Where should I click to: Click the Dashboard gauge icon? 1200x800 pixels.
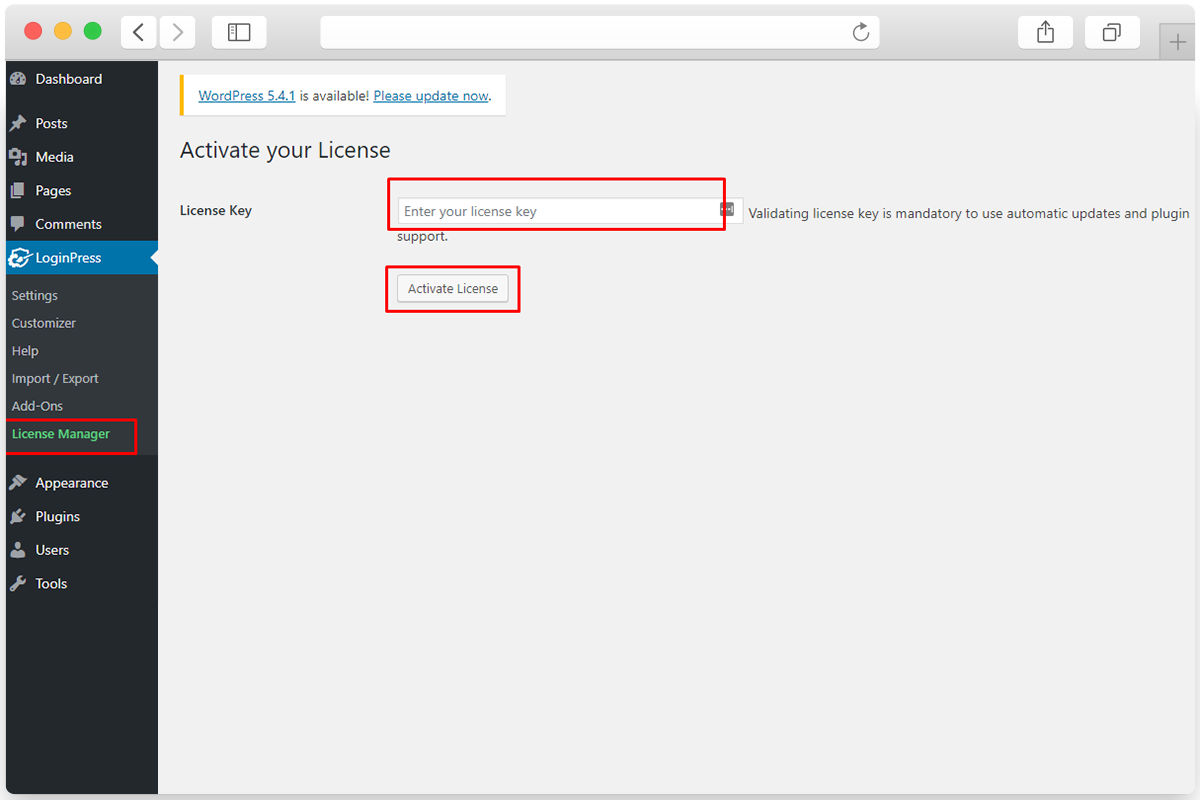click(17, 79)
